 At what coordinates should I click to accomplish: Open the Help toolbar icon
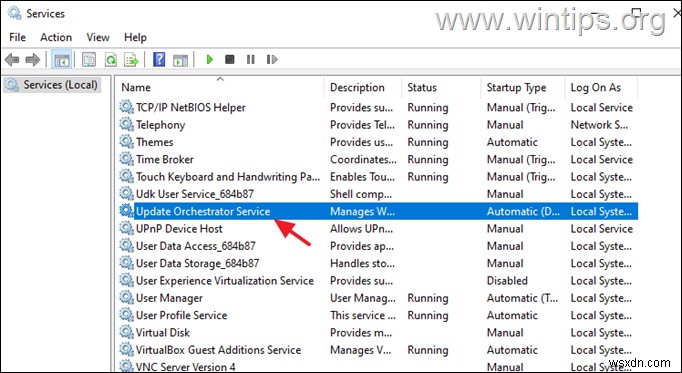pyautogui.click(x=159, y=60)
